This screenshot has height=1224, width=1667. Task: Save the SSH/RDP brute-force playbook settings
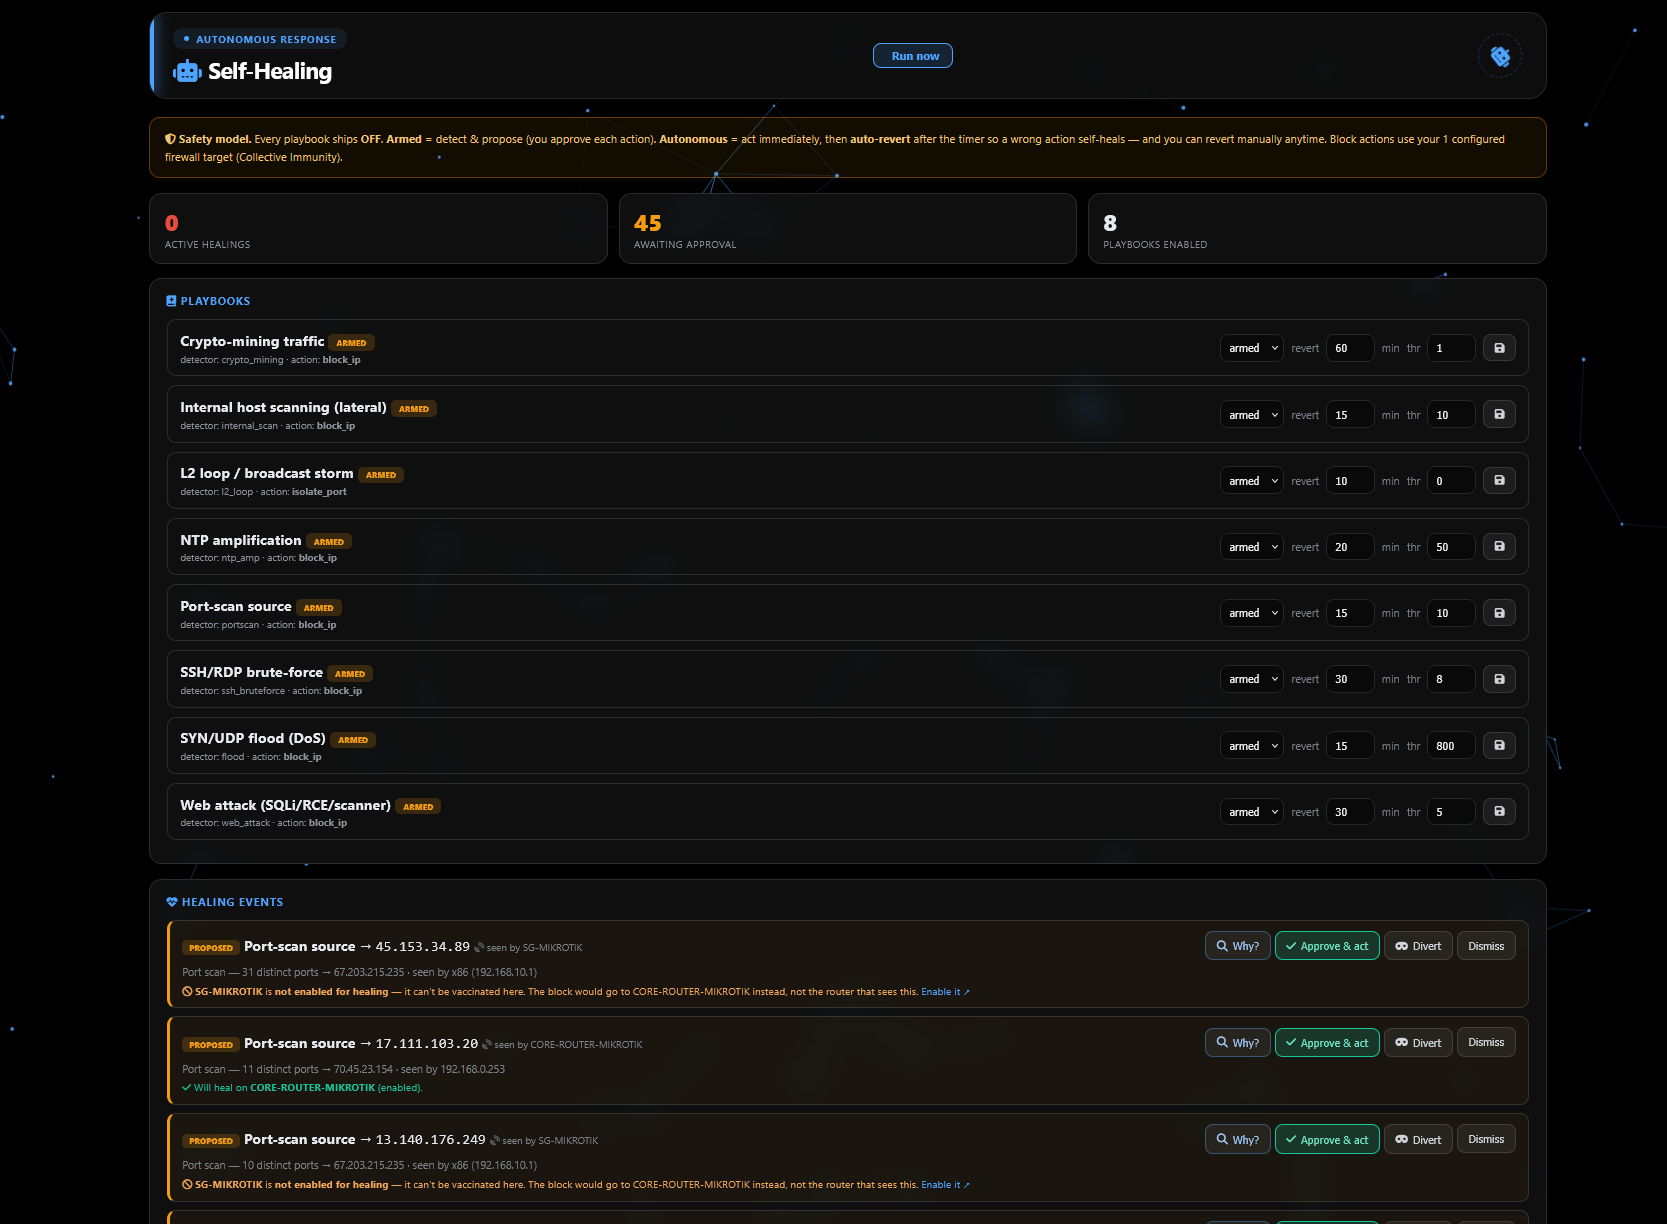(x=1499, y=679)
